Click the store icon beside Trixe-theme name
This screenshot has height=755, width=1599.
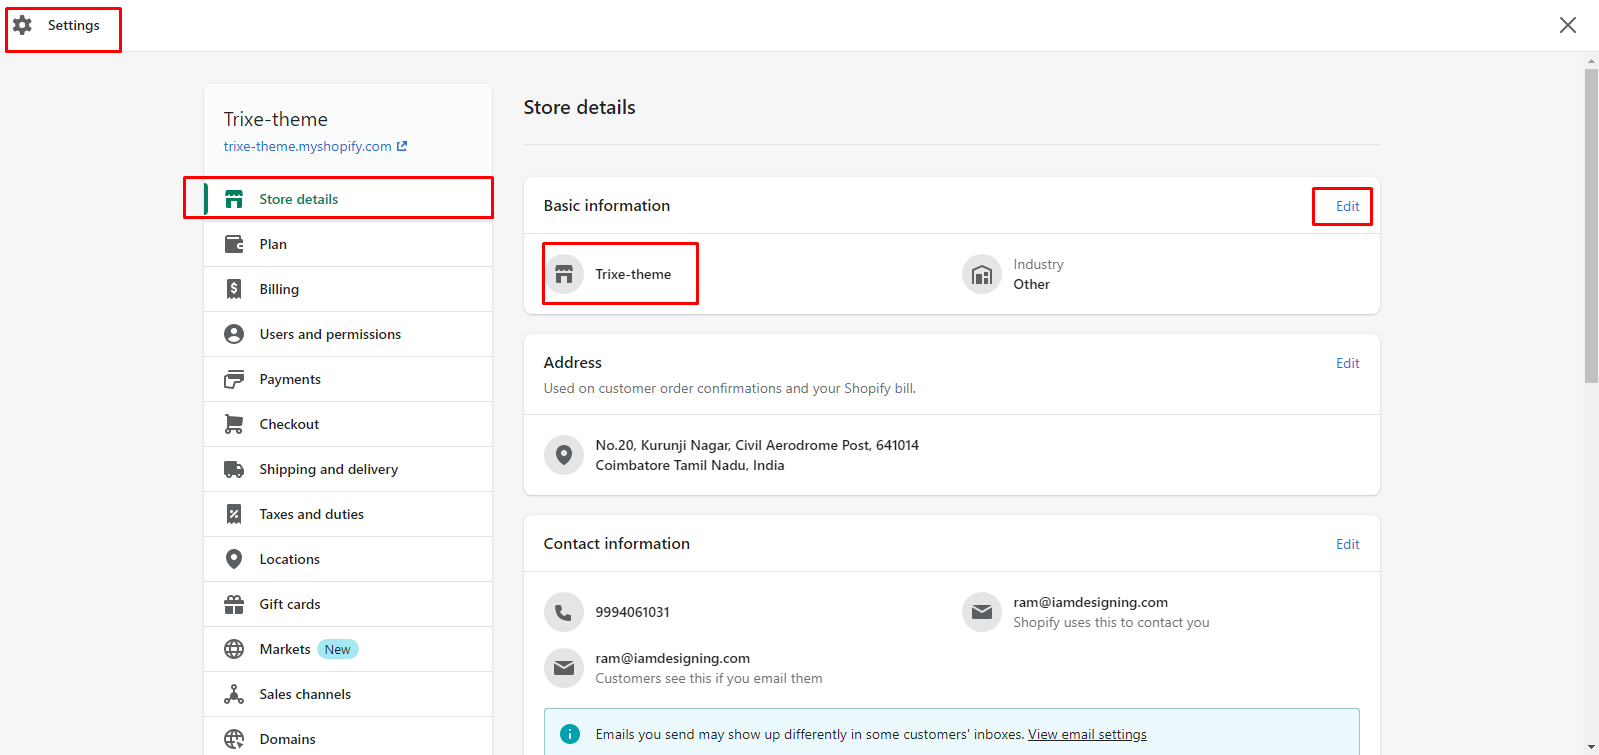pyautogui.click(x=564, y=274)
